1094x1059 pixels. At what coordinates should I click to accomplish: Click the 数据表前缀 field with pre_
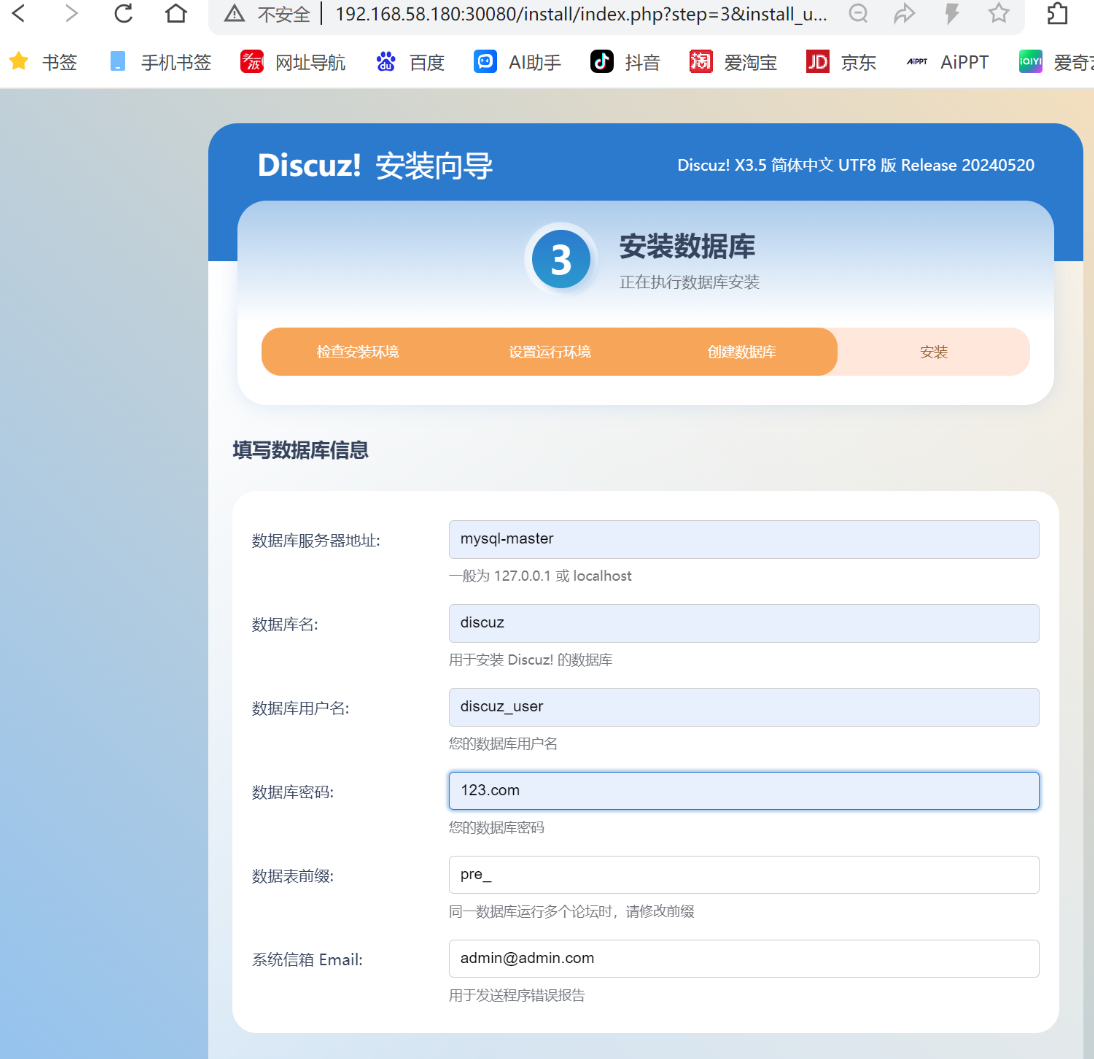pyautogui.click(x=744, y=875)
